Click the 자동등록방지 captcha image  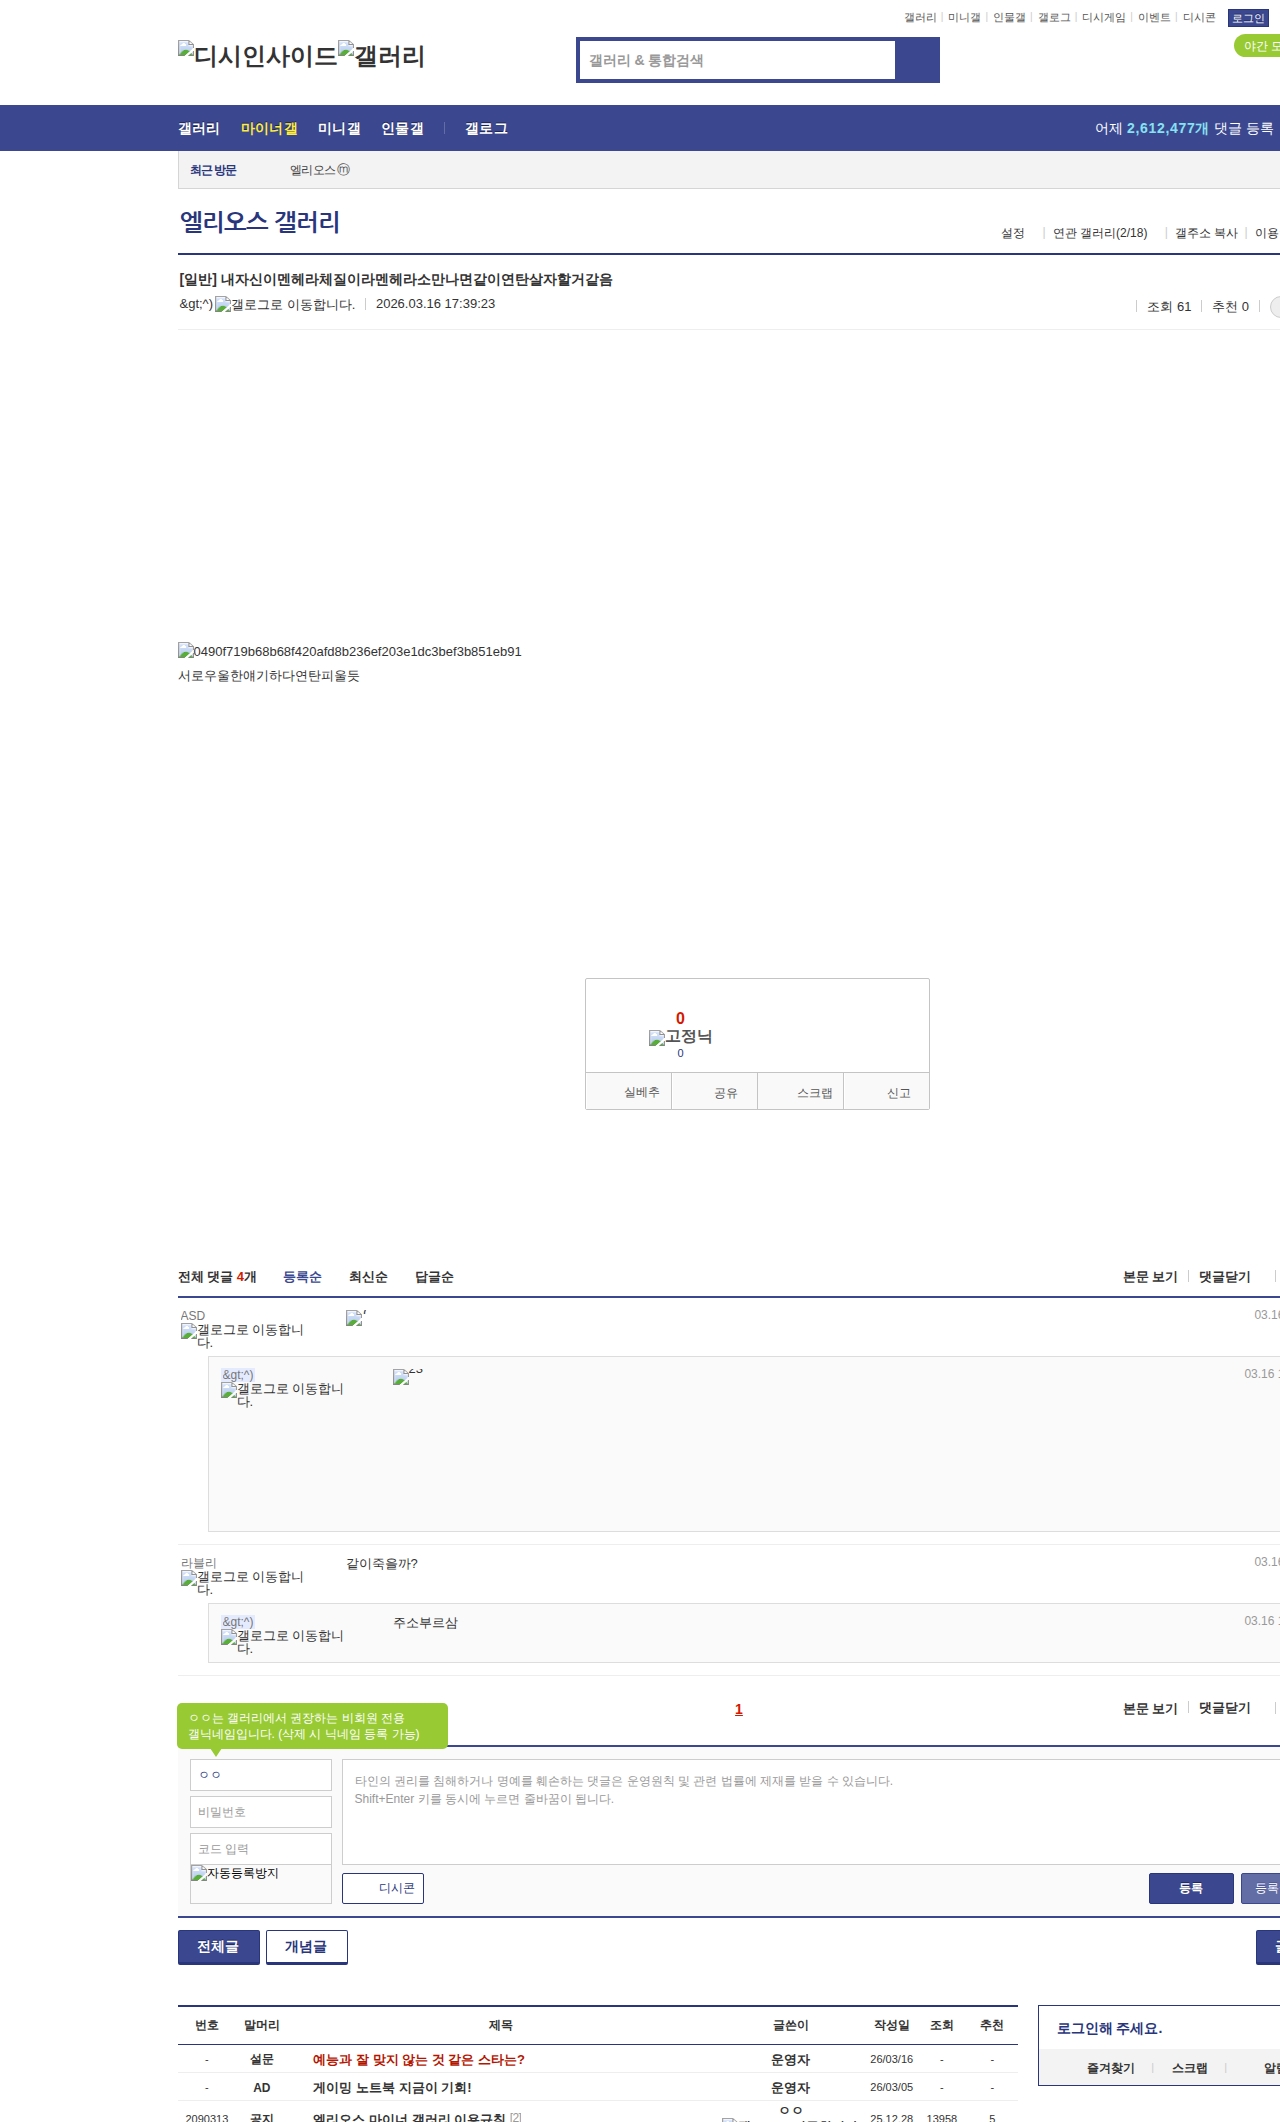(235, 1874)
